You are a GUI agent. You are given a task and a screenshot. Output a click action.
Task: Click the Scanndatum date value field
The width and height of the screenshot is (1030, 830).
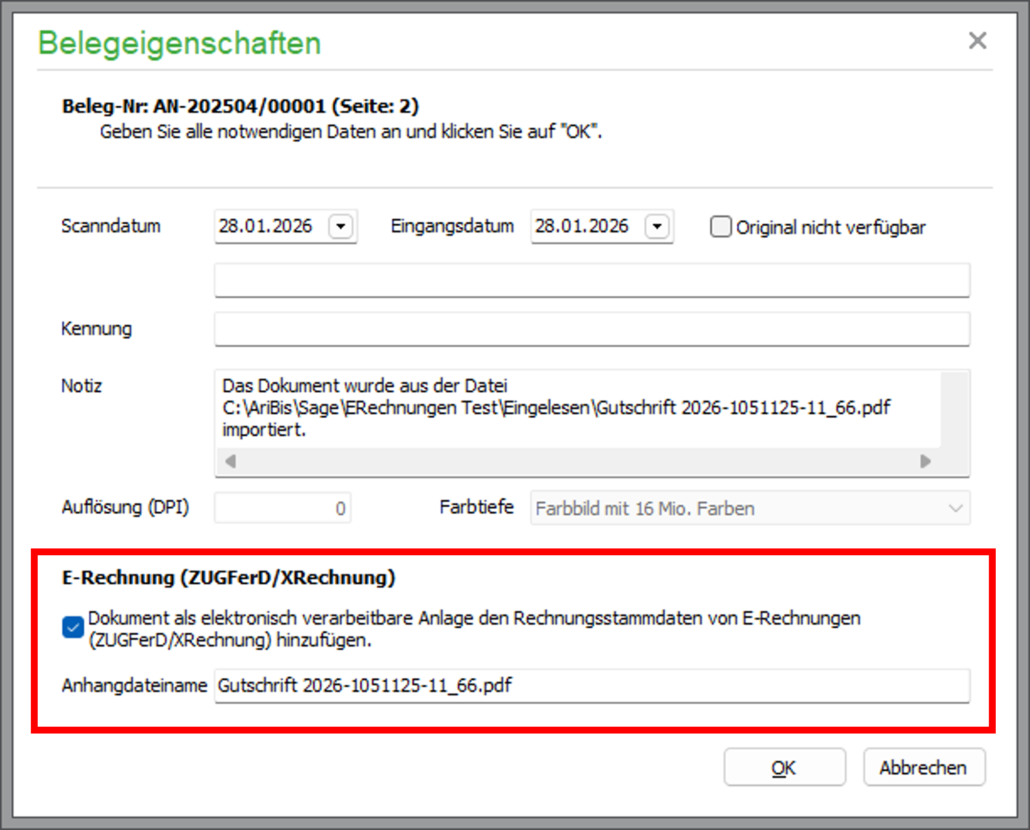pos(270,227)
